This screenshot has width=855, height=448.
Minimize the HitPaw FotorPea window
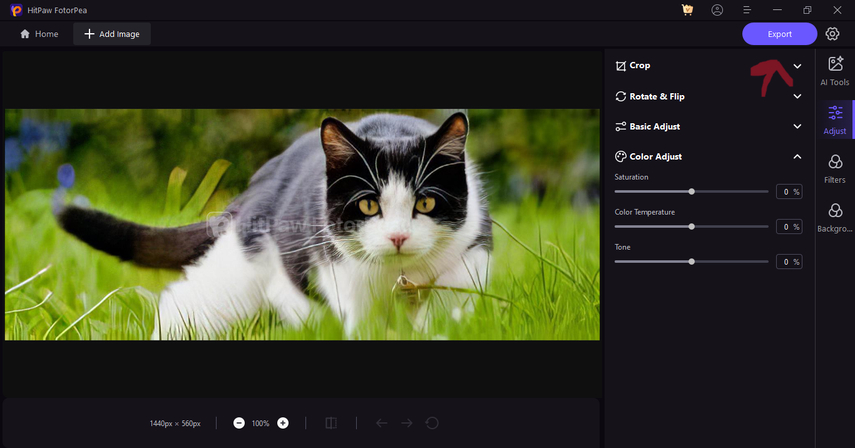coord(777,10)
